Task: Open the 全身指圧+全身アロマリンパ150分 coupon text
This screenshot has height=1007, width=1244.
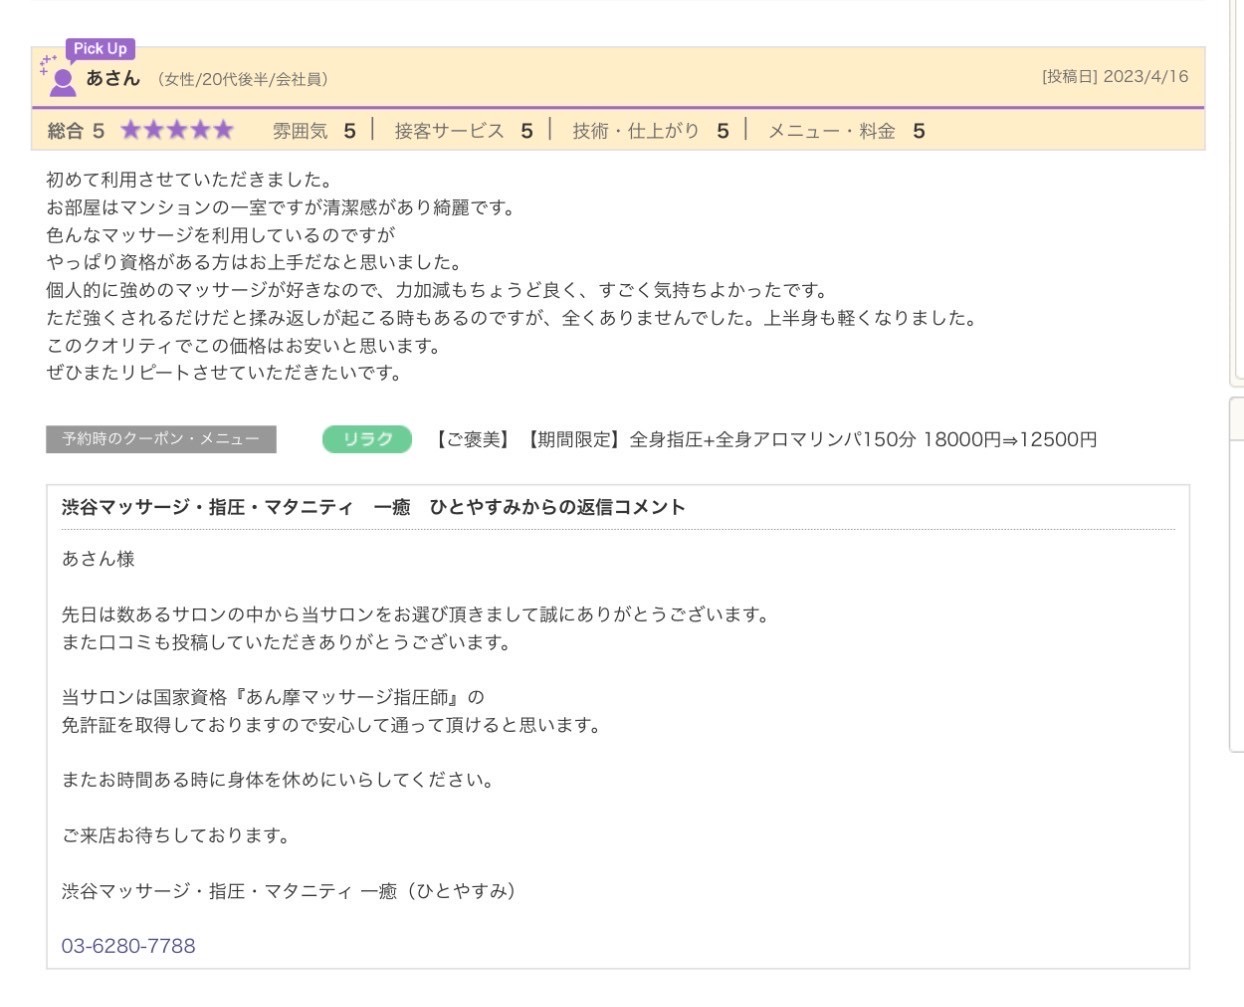Action: pos(765,439)
